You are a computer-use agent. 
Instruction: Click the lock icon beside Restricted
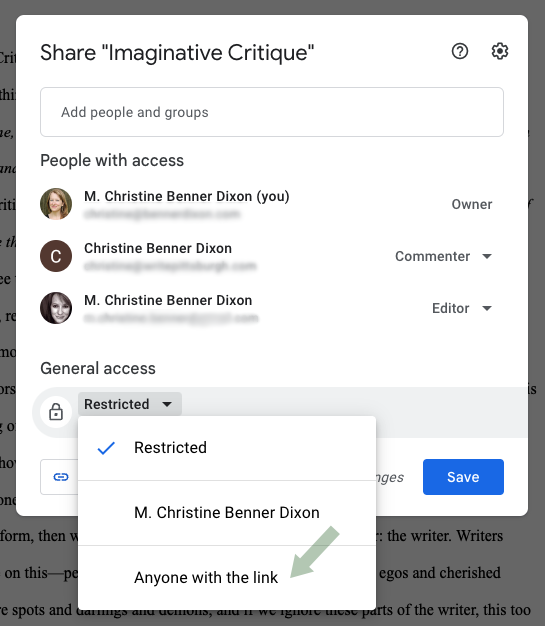[56, 412]
